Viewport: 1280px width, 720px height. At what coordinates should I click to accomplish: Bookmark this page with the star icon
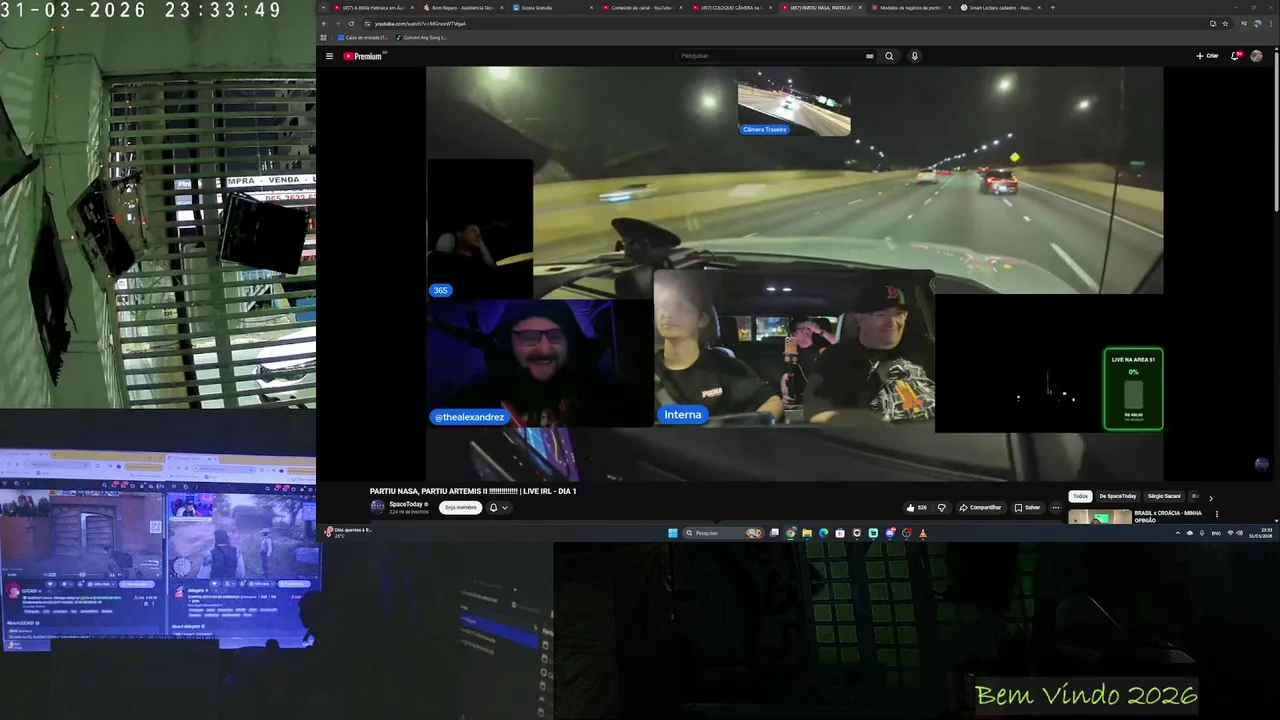(x=1225, y=23)
